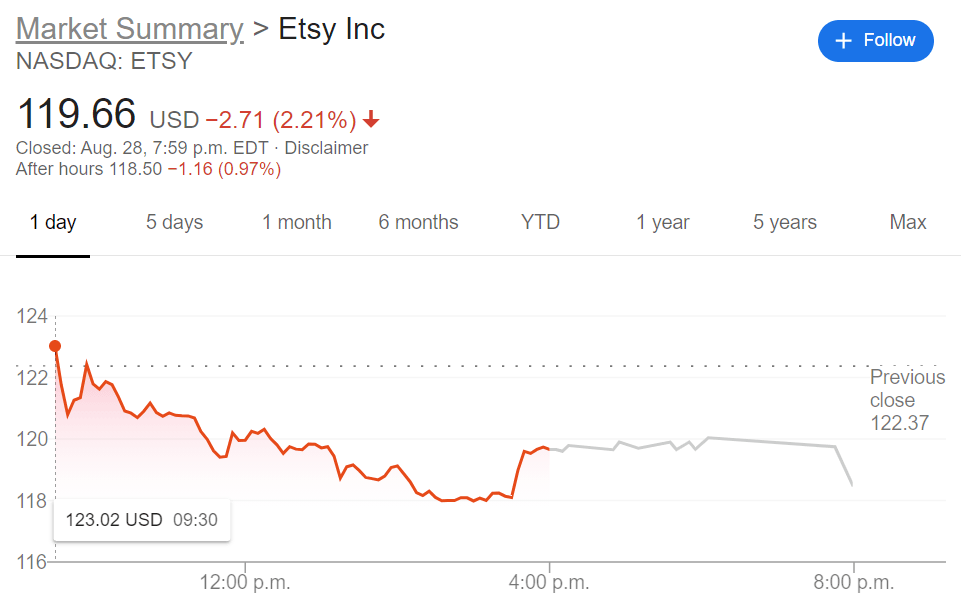The image size is (961, 612).
Task: Click the 123.02 USD 09:30 tooltip
Action: pos(142,520)
